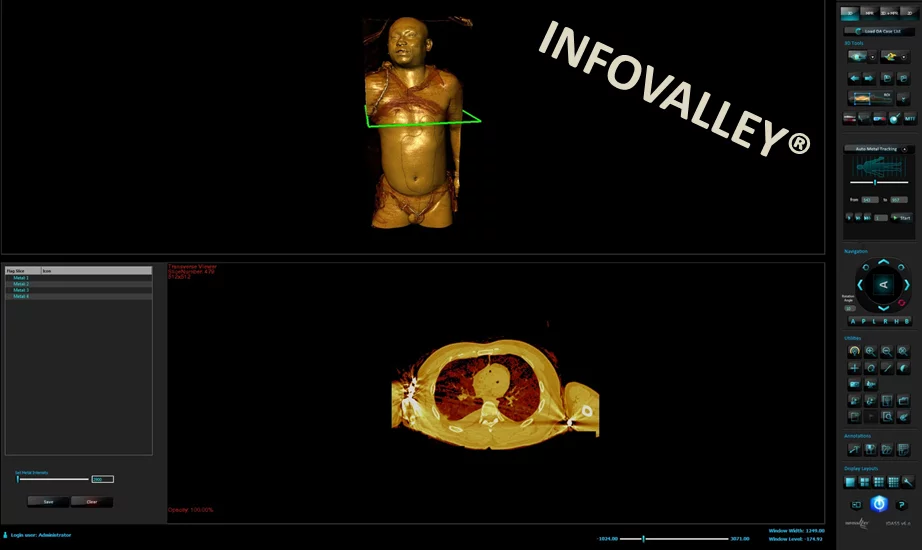Click the window level gauge utility icon
922x550 pixels.
coord(854,351)
